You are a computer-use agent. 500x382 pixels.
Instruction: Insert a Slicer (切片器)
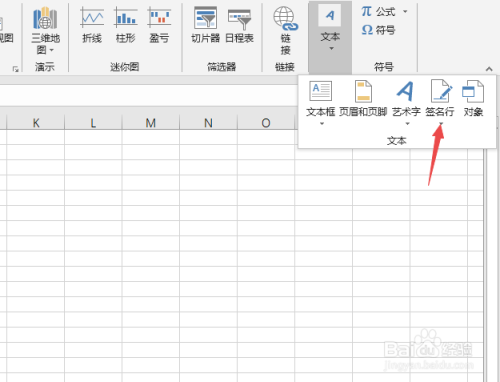coord(205,25)
